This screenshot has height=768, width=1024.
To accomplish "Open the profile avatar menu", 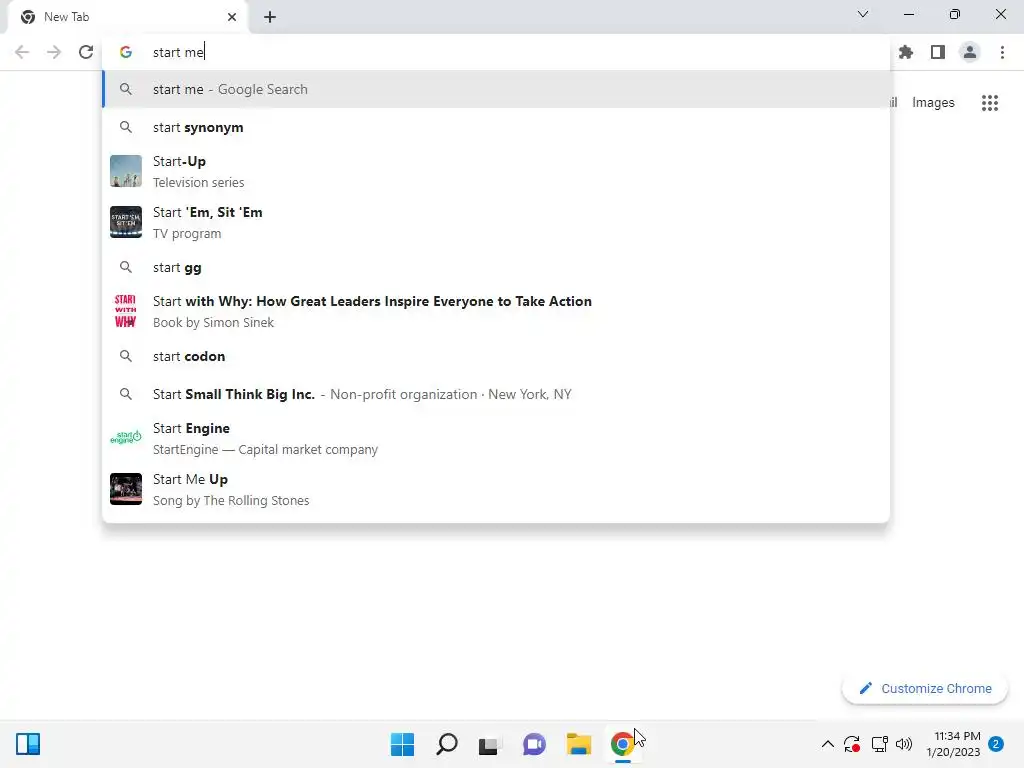I will [970, 52].
